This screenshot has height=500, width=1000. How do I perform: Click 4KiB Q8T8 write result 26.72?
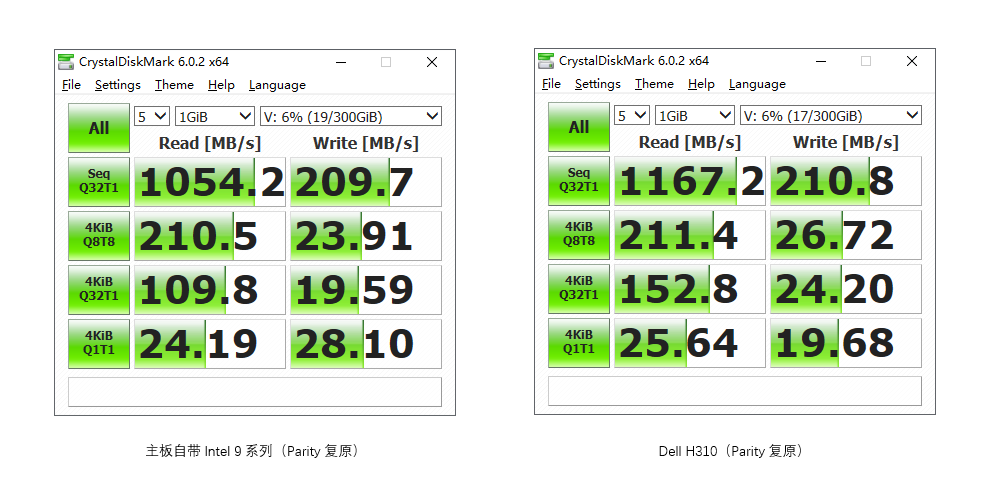(x=846, y=235)
